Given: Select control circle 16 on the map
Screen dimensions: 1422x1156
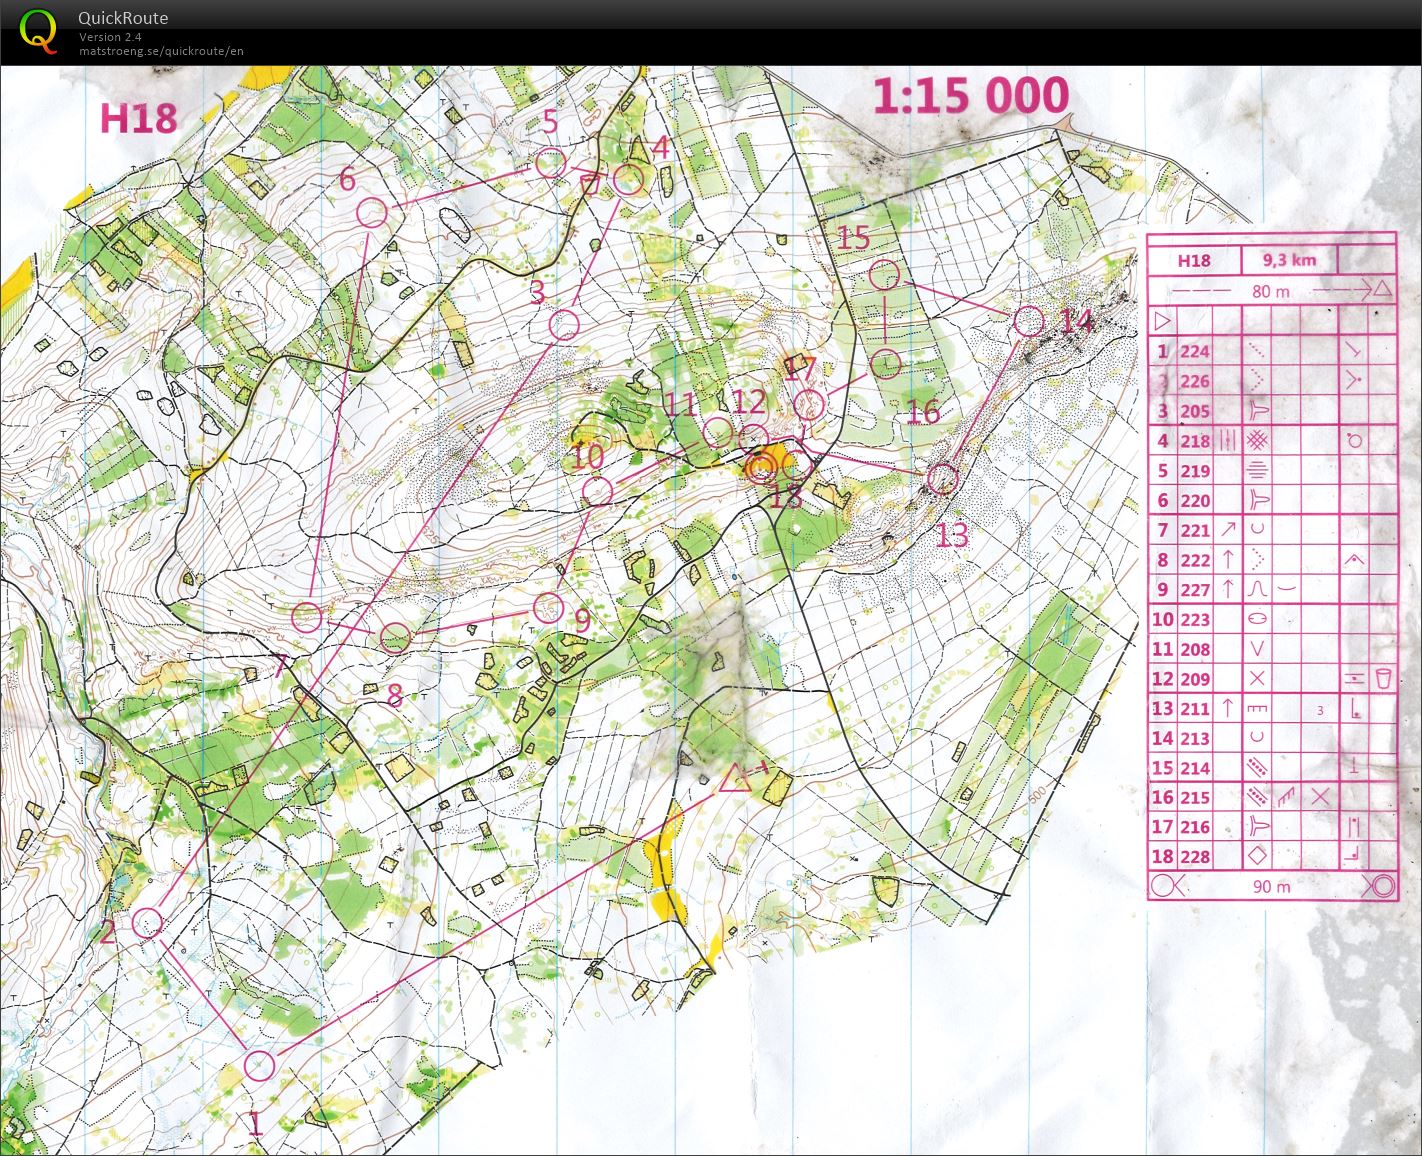Looking at the screenshot, I should coord(886,364).
